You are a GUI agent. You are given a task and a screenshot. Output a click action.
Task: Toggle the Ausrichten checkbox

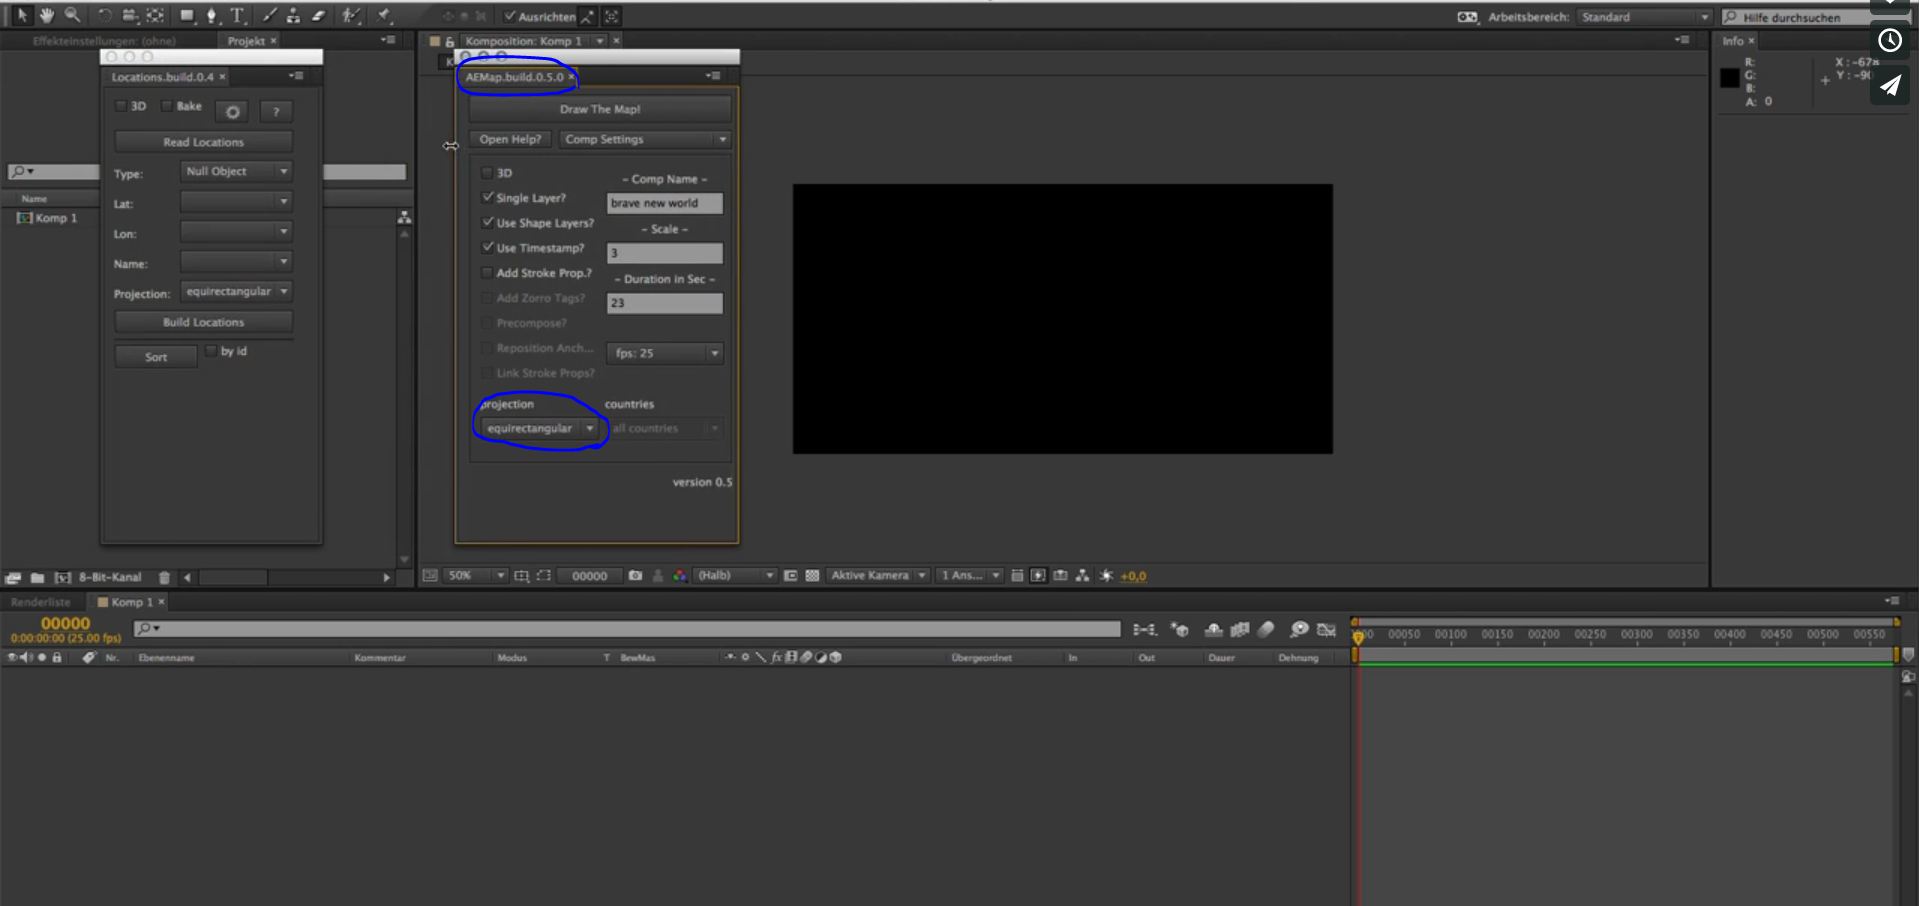tap(510, 16)
